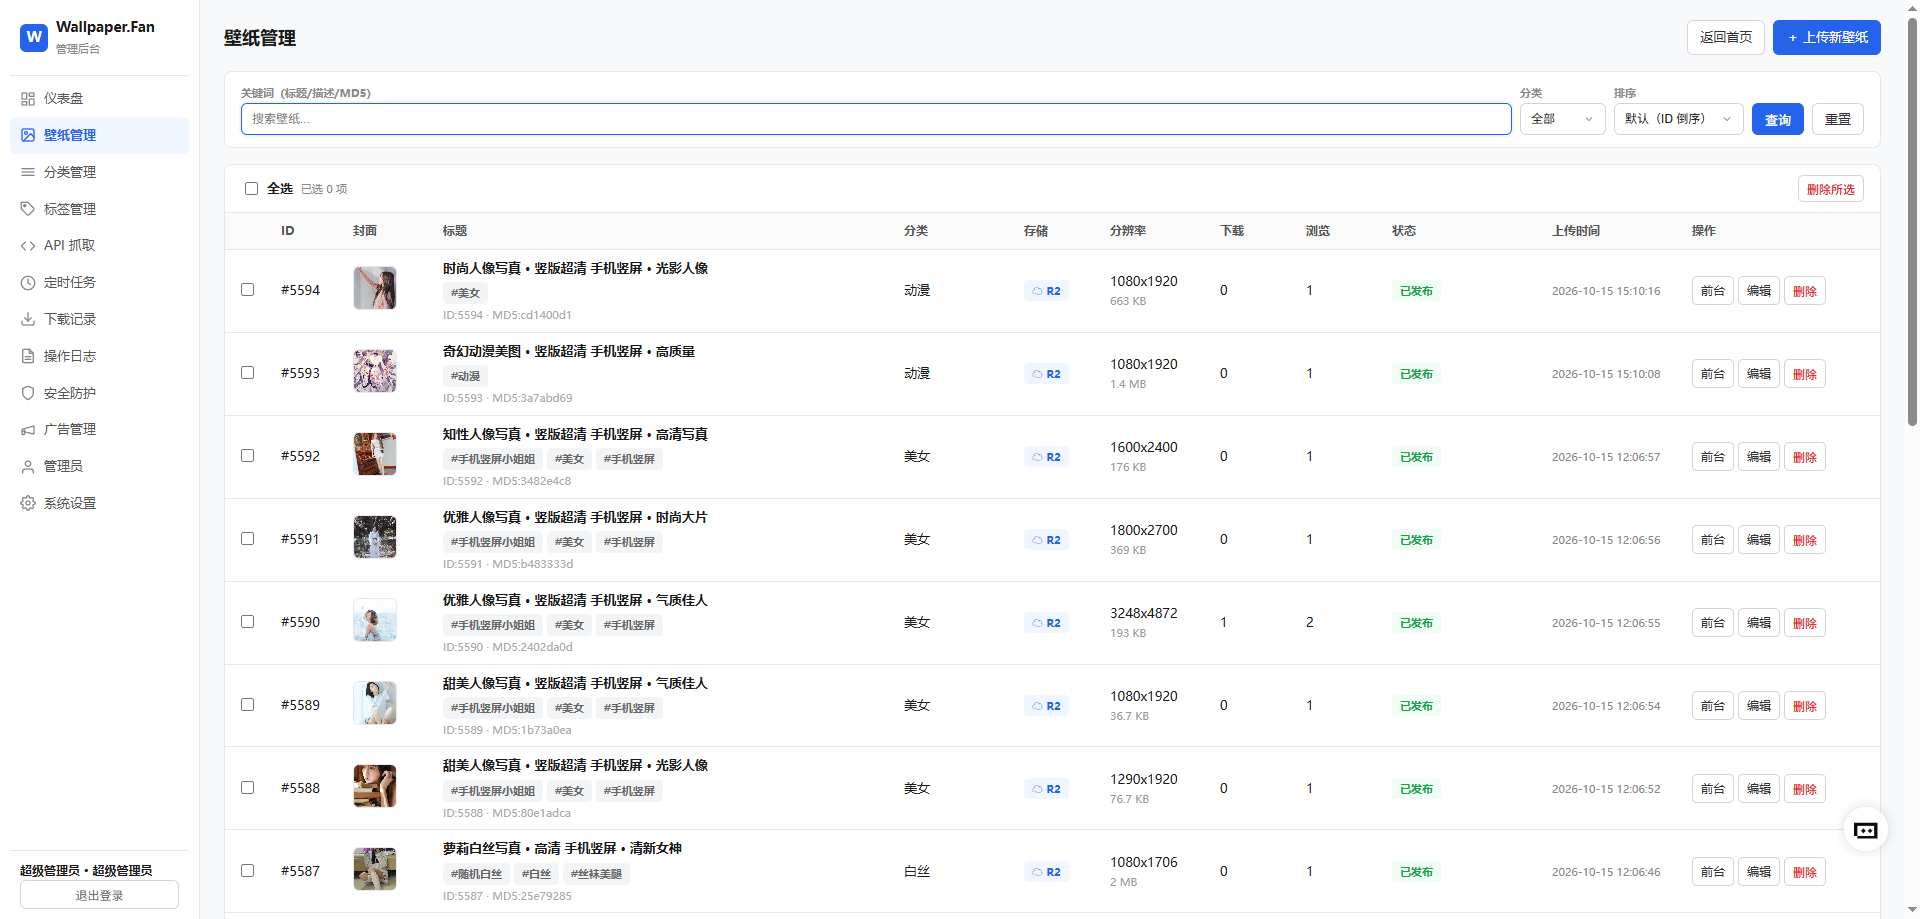Image resolution: width=1920 pixels, height=919 pixels.
Task: Click the clock icon beside 定时任务
Action: pos(28,283)
